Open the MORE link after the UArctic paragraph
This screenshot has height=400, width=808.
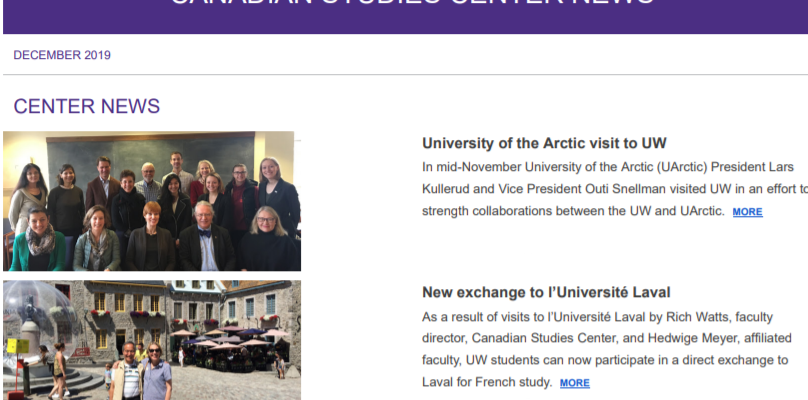[x=747, y=212]
